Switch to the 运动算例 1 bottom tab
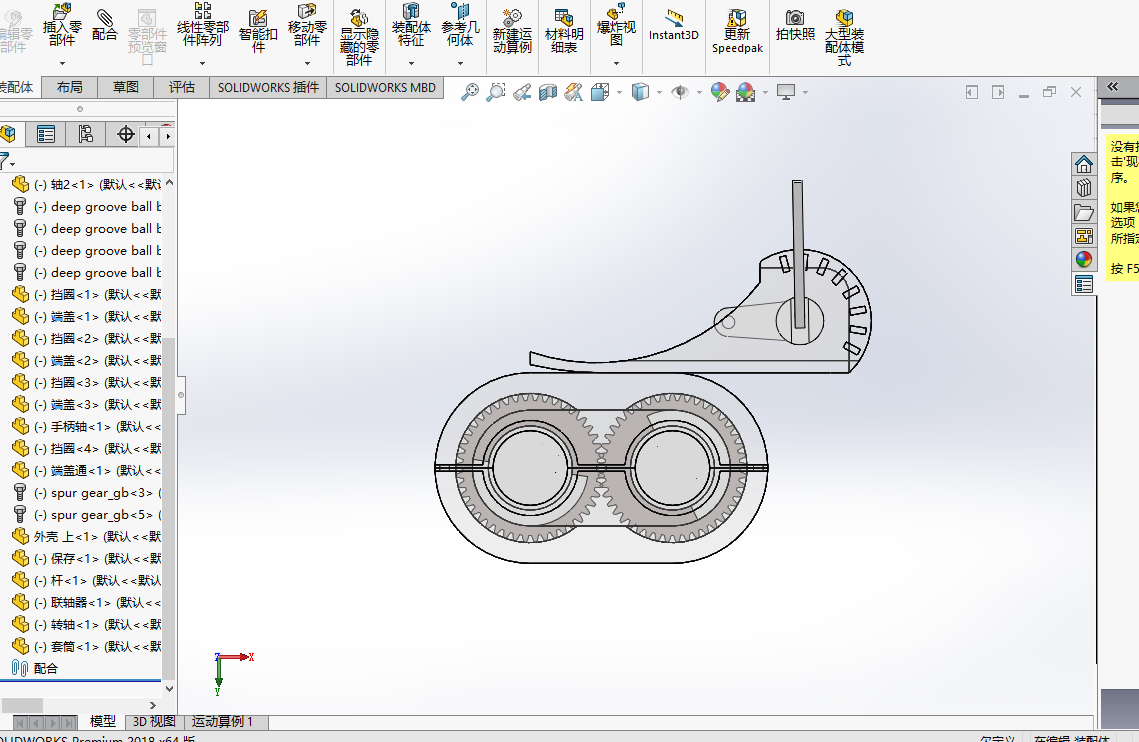Image resolution: width=1139 pixels, height=742 pixels. (x=222, y=722)
